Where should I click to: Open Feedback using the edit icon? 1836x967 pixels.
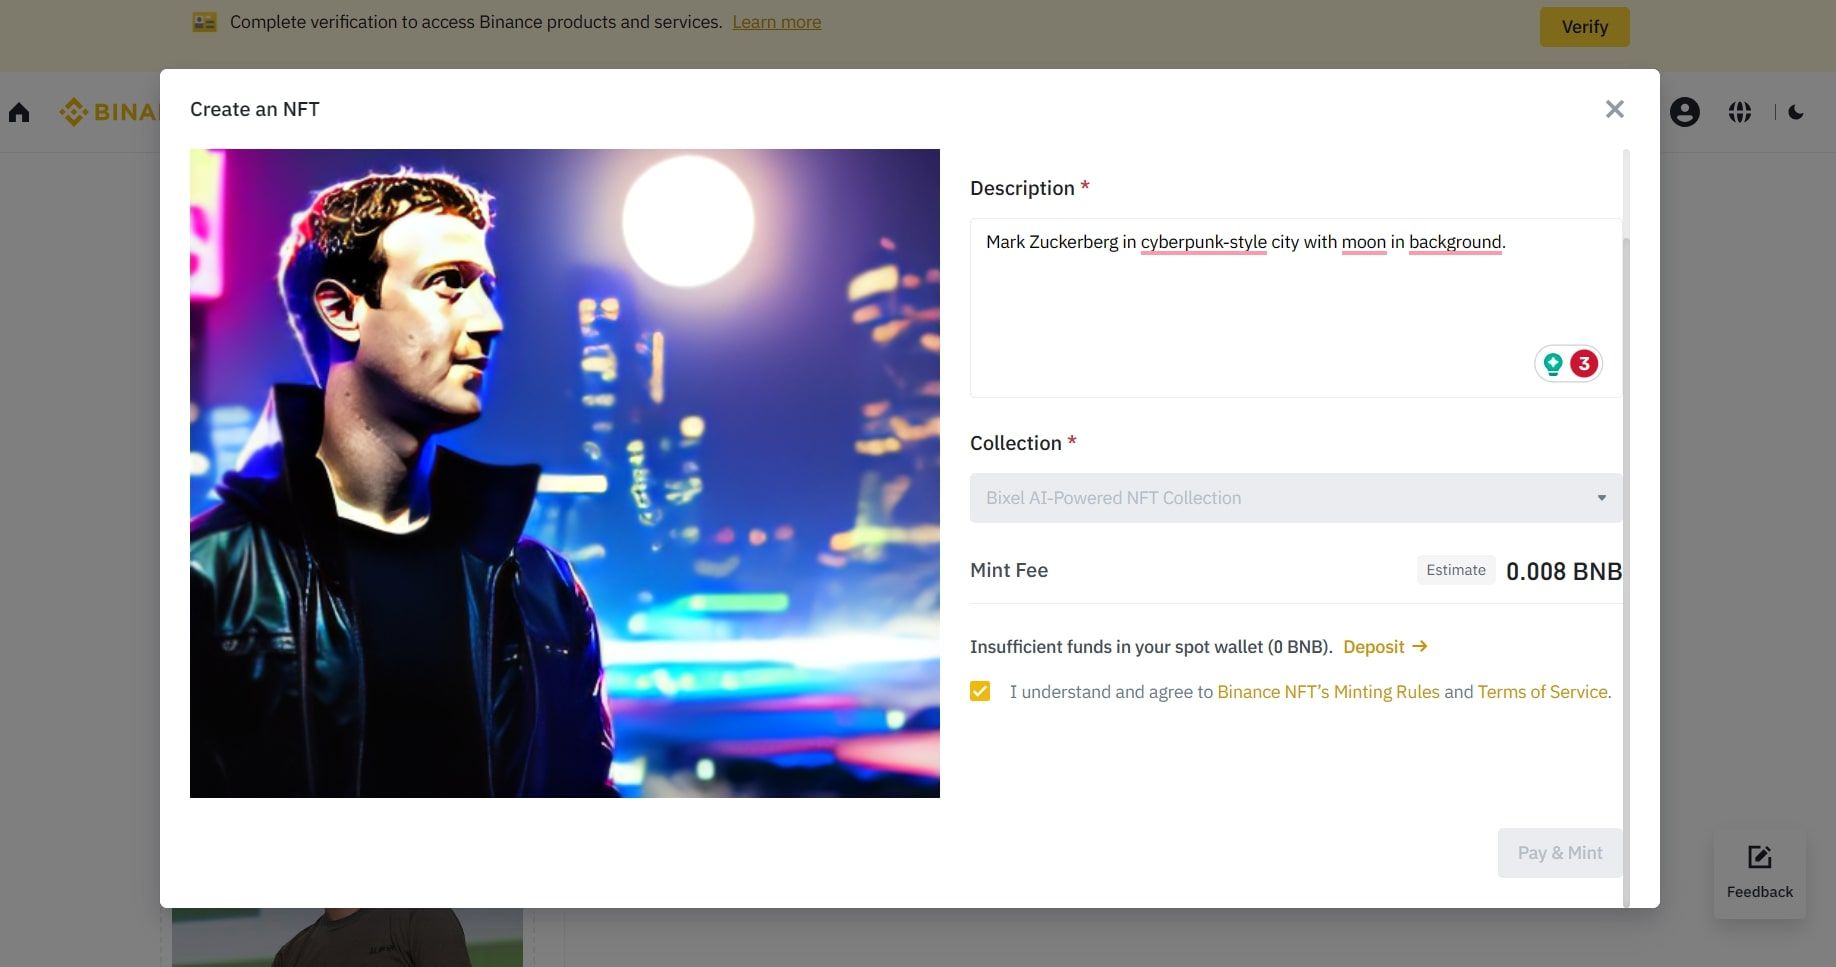(x=1758, y=857)
